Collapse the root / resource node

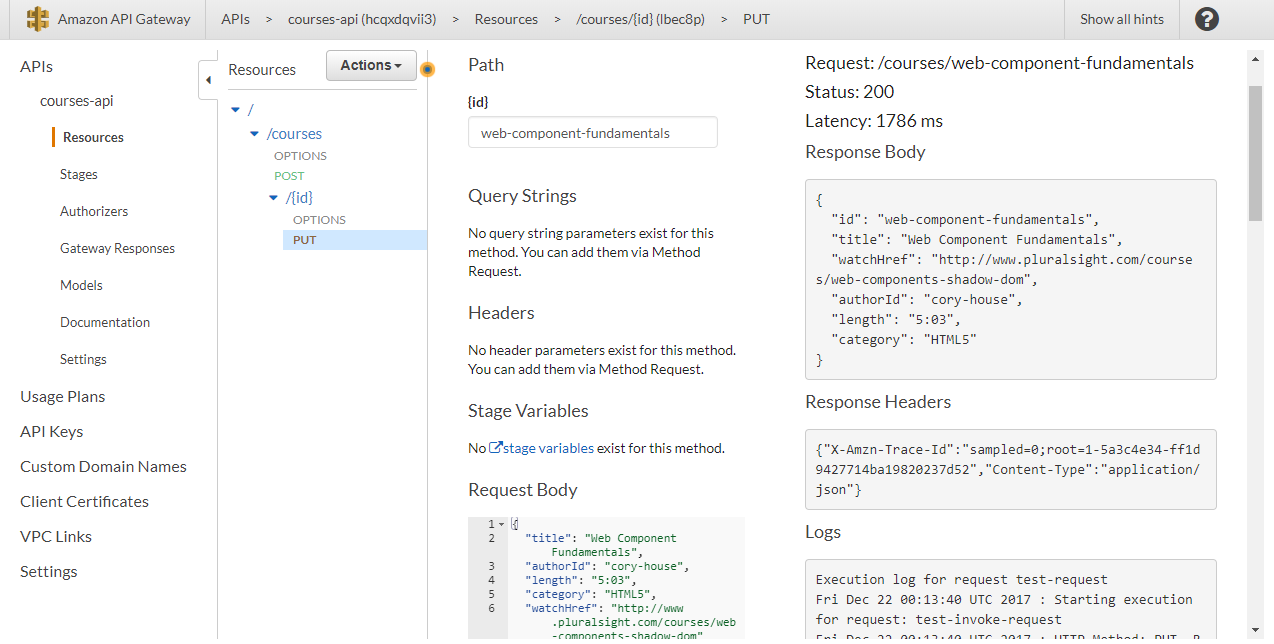(x=235, y=110)
